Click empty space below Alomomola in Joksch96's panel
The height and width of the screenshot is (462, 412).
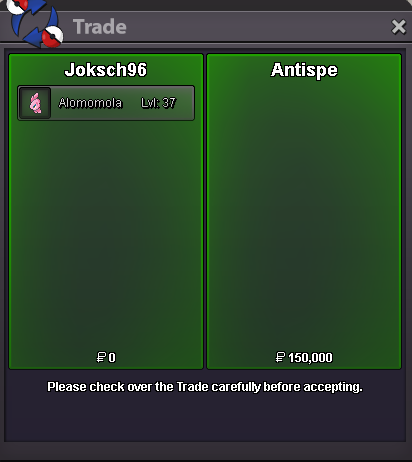pyautogui.click(x=106, y=233)
